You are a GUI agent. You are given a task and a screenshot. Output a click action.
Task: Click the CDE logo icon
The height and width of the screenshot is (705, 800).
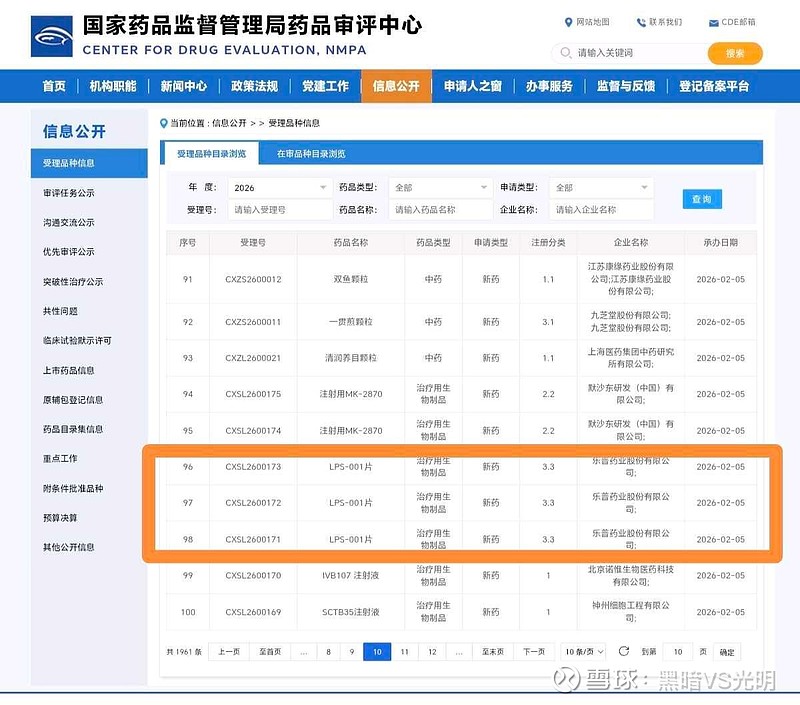(52, 38)
